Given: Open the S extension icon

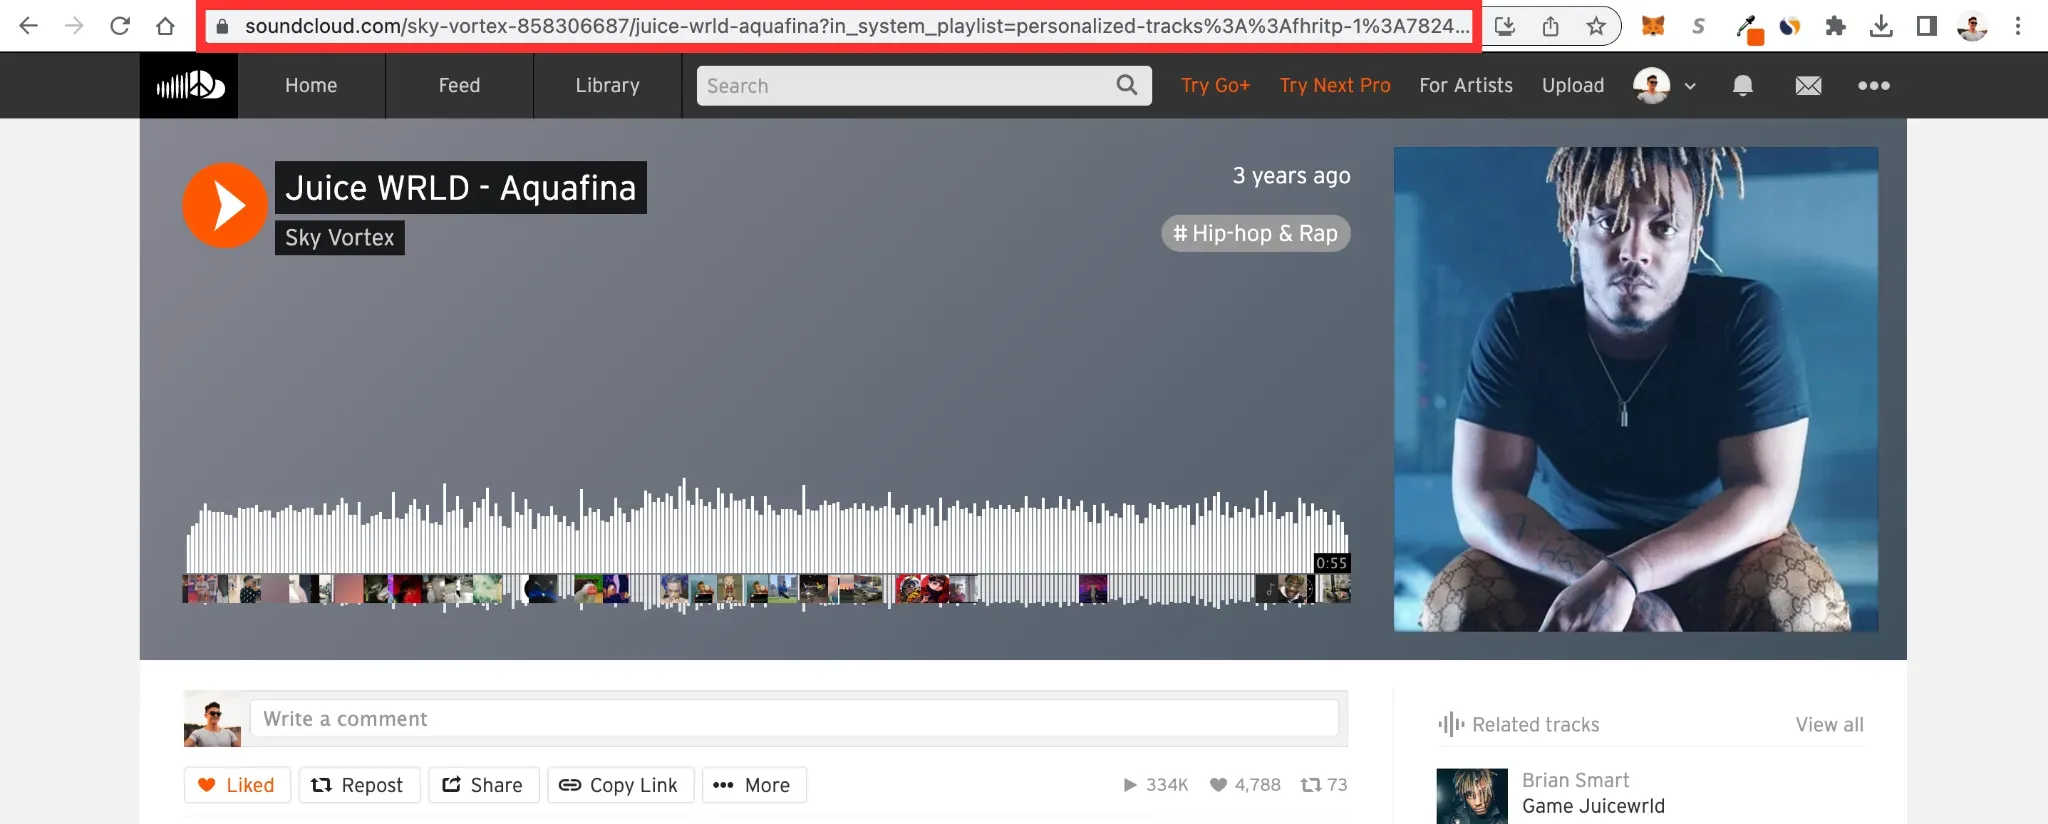Looking at the screenshot, I should 1698,26.
